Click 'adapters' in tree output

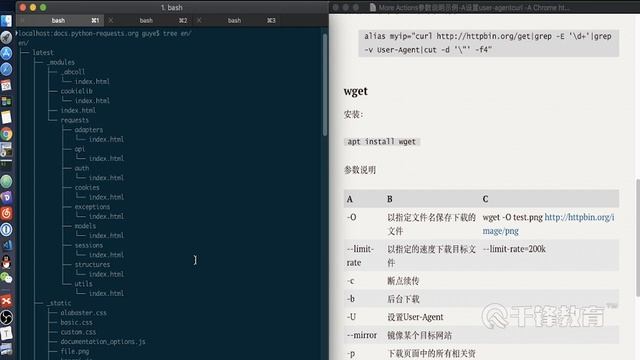coord(89,130)
